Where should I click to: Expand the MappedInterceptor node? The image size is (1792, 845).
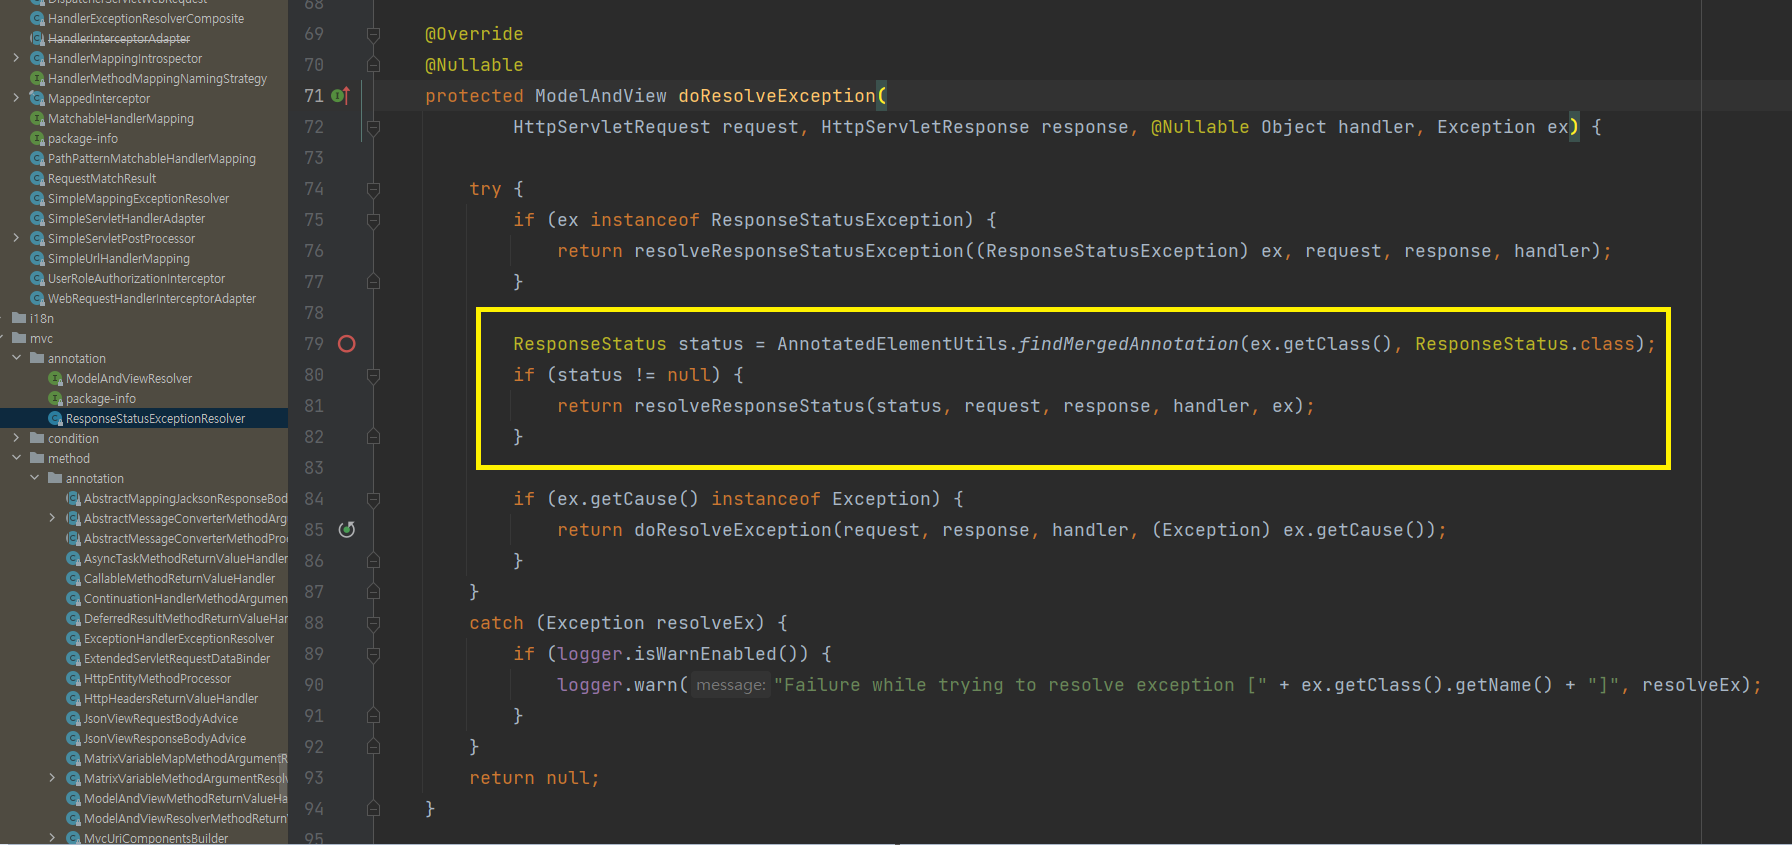tap(16, 98)
